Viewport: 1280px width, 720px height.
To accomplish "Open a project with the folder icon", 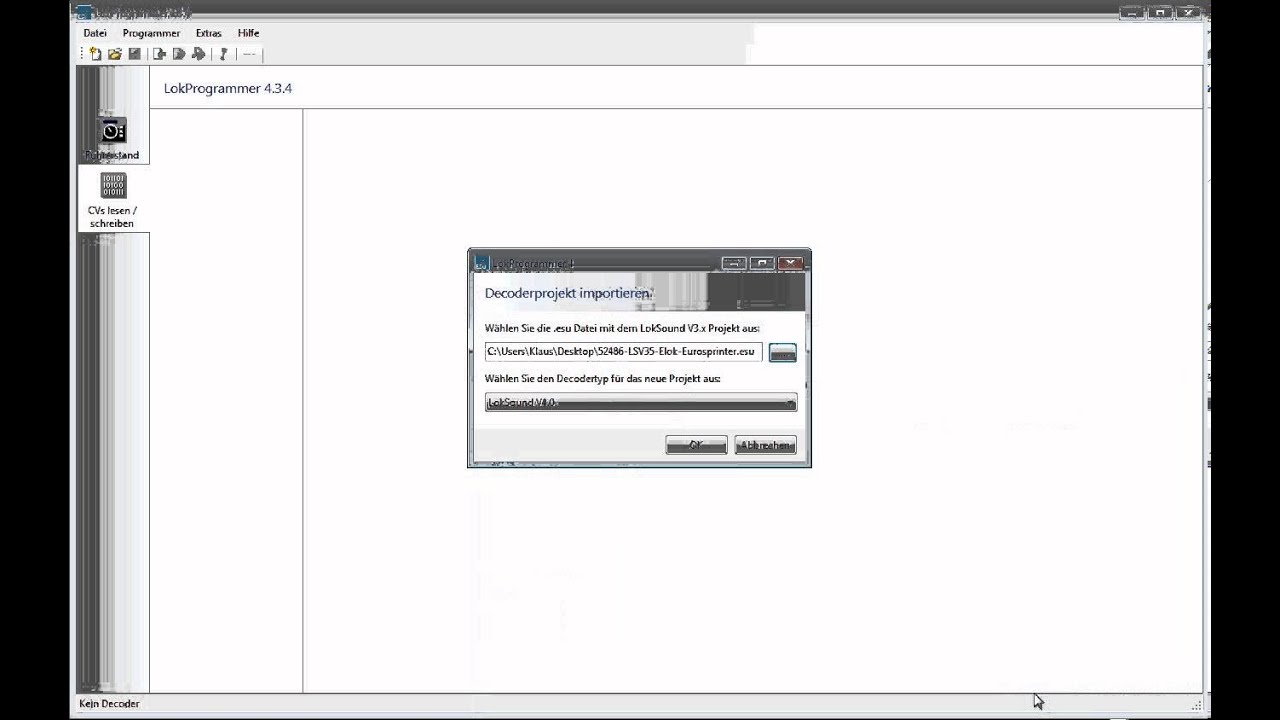I will [x=115, y=54].
